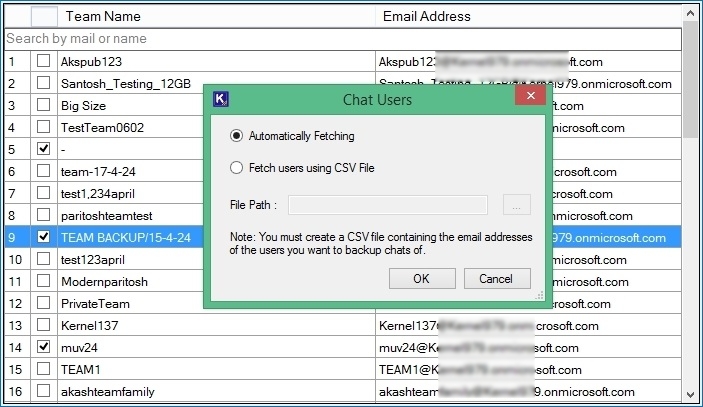This screenshot has width=703, height=407.
Task: Select the akashteamfamily name cell
Action: (x=217, y=391)
